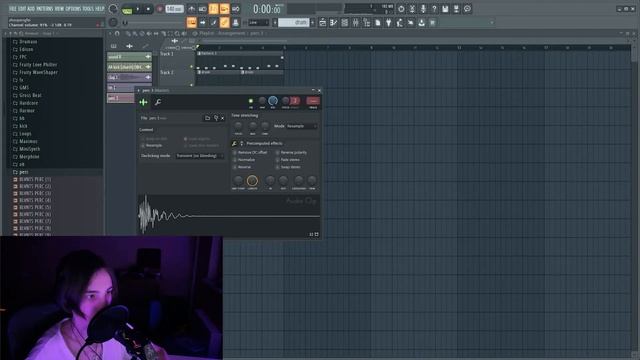Enable Normalize option
This screenshot has height=360, width=640.
(x=244, y=160)
